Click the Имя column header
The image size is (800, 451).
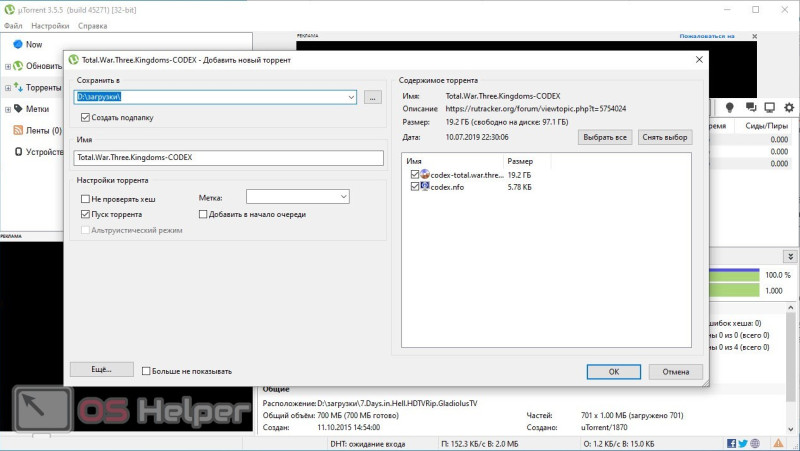pyautogui.click(x=453, y=161)
